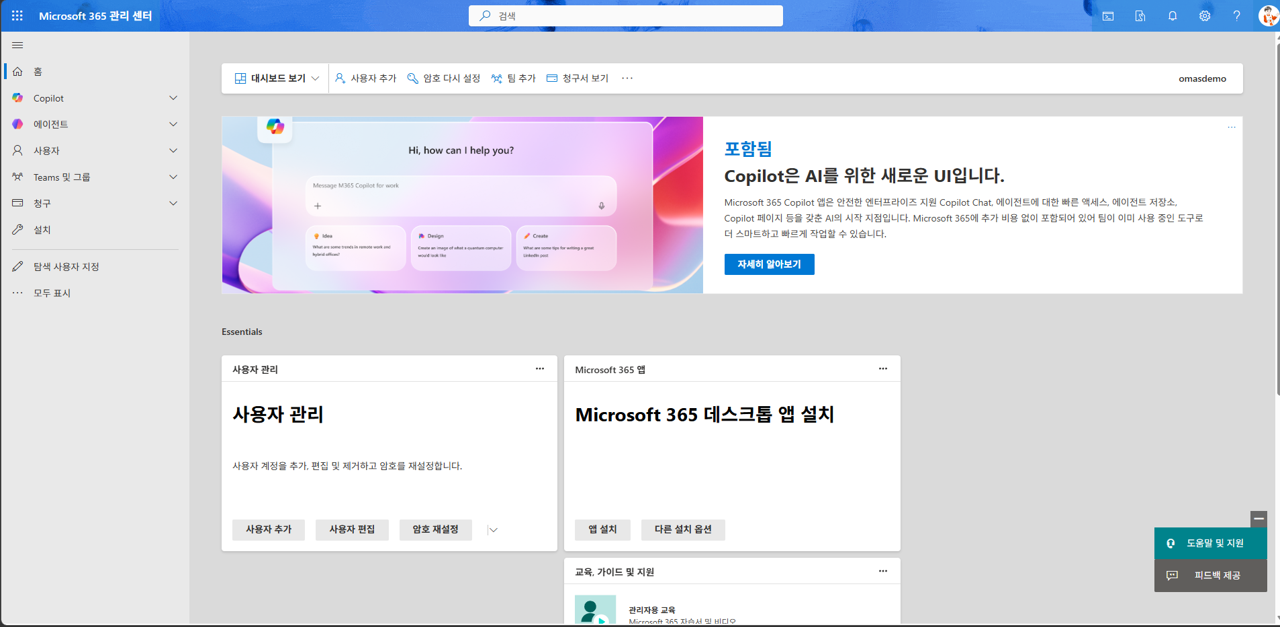The image size is (1280, 627).
Task: Click the omasdemo tenant name
Action: [x=1202, y=78]
